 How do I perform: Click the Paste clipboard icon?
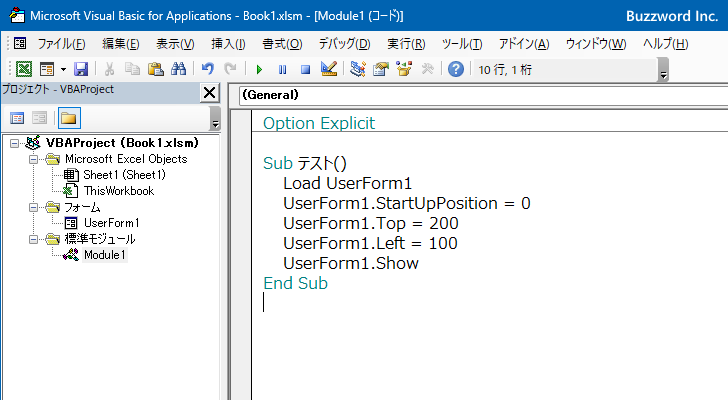[156, 69]
